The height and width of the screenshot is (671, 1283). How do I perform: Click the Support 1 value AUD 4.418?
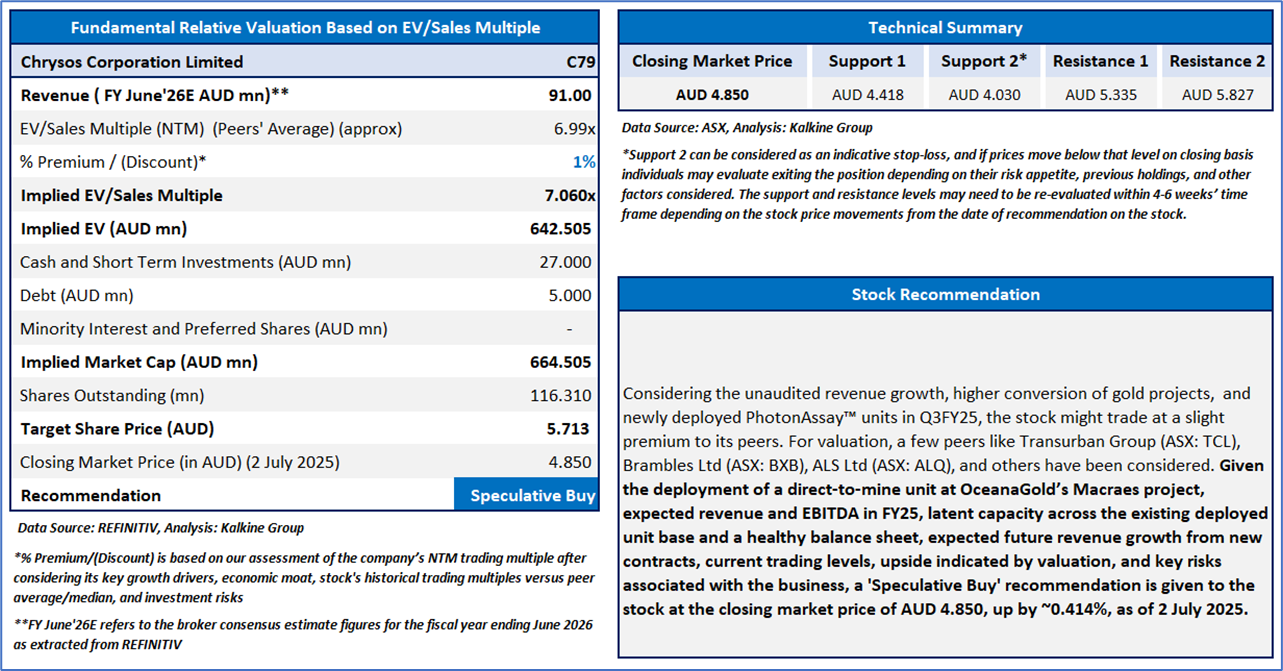867,95
